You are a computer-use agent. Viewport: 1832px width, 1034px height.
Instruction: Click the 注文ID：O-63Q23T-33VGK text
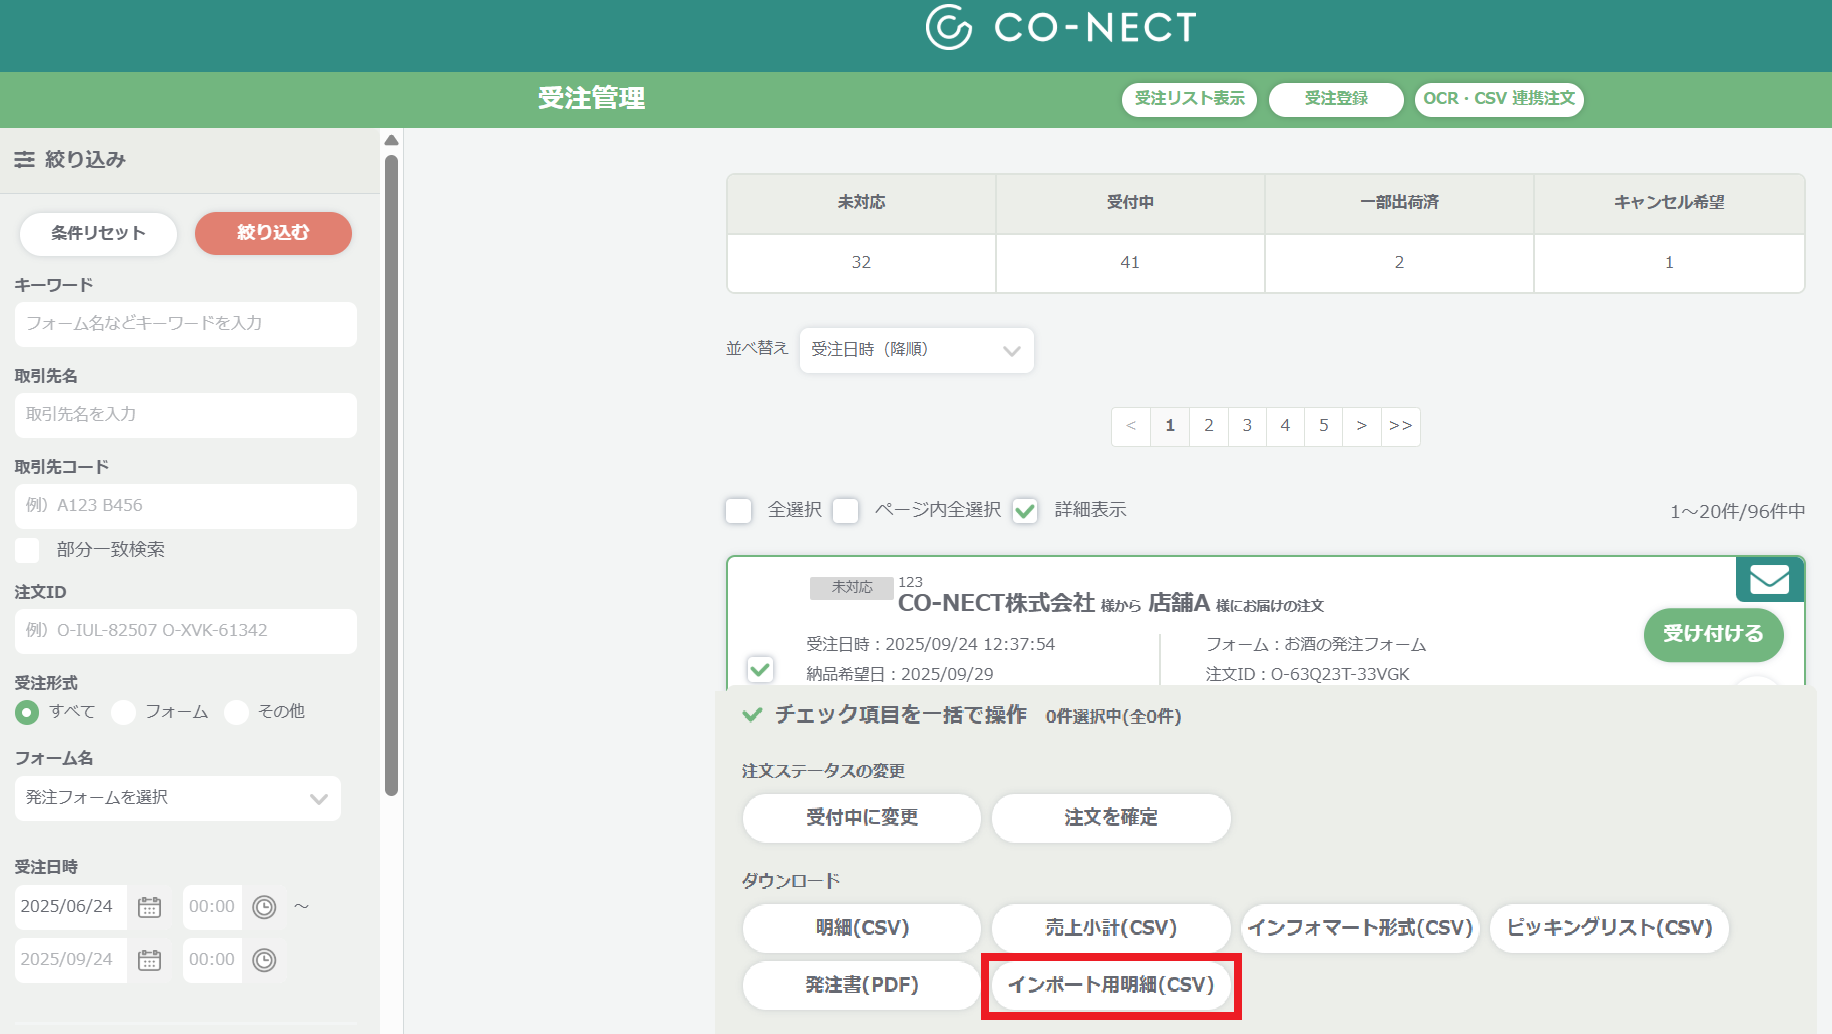tap(1307, 675)
